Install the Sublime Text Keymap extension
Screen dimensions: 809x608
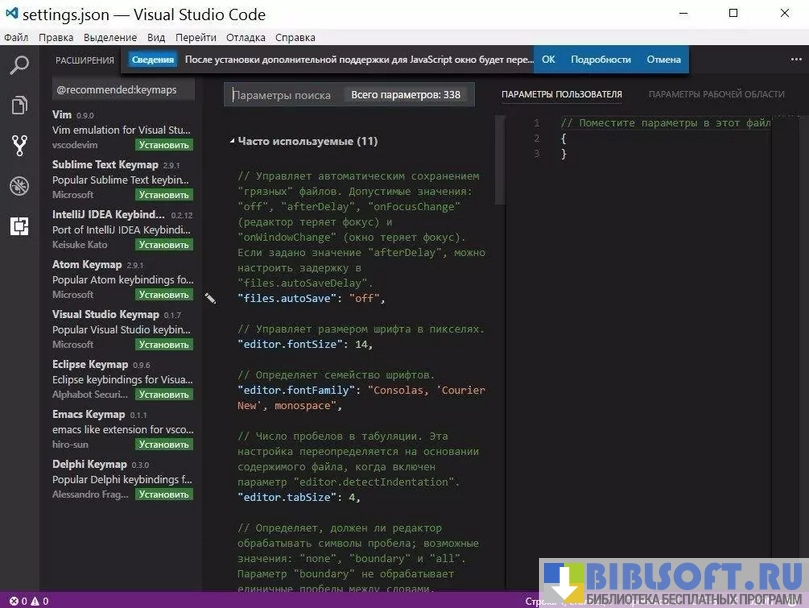point(164,195)
